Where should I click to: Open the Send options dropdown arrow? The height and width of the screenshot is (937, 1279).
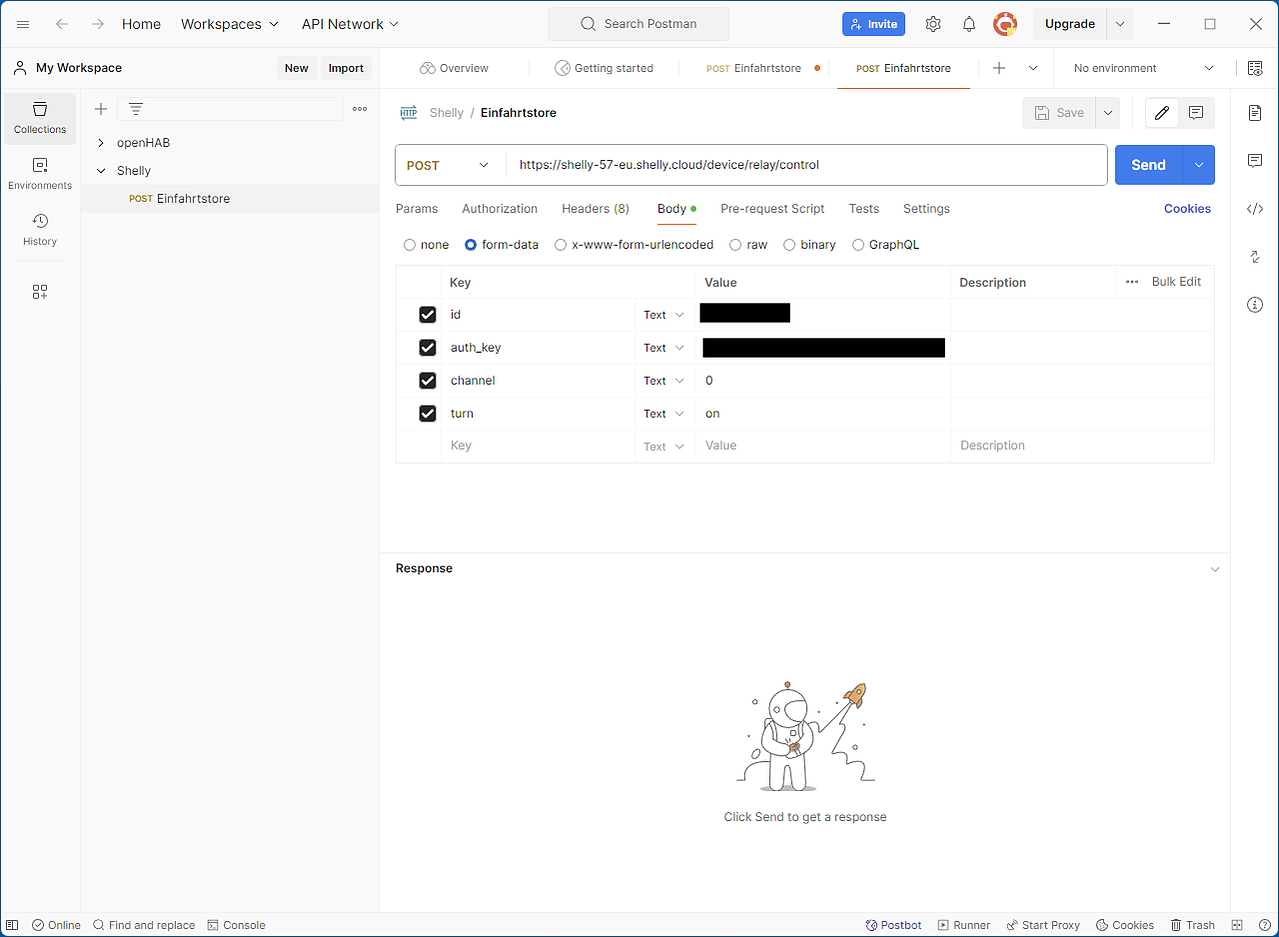(x=1199, y=165)
